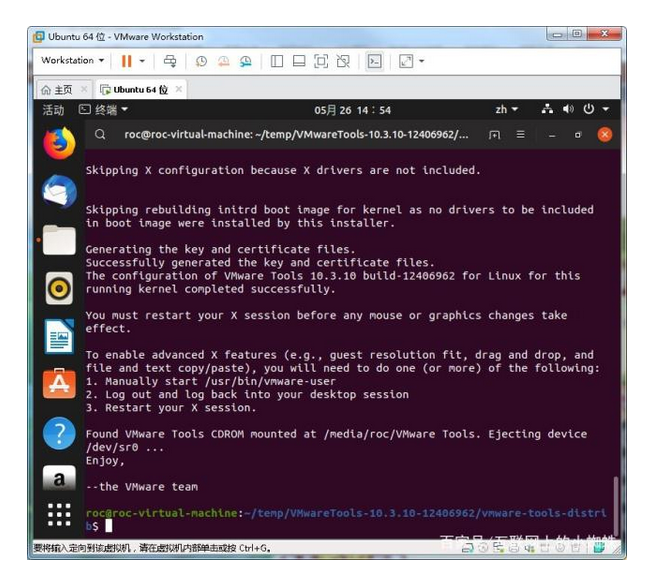Show all applications grid
This screenshot has width=662, height=582.
click(59, 514)
